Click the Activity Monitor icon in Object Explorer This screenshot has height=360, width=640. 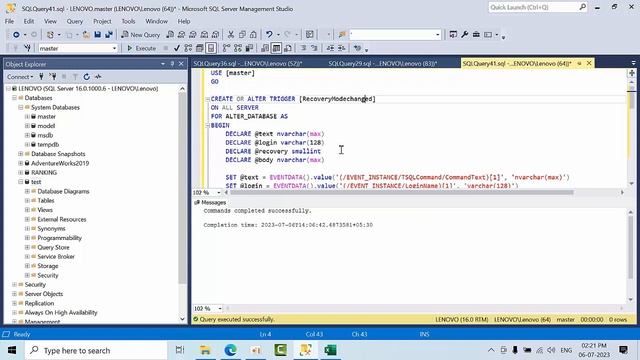coord(98,77)
